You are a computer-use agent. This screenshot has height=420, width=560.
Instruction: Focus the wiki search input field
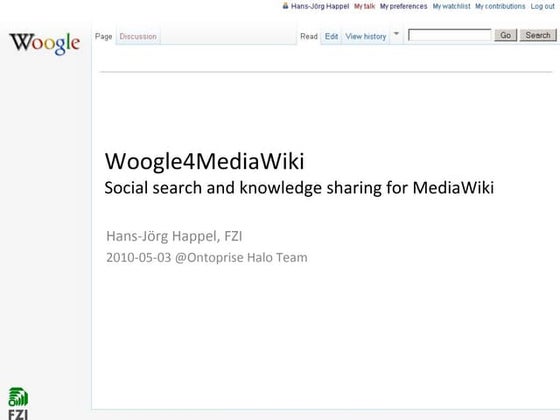tap(450, 35)
